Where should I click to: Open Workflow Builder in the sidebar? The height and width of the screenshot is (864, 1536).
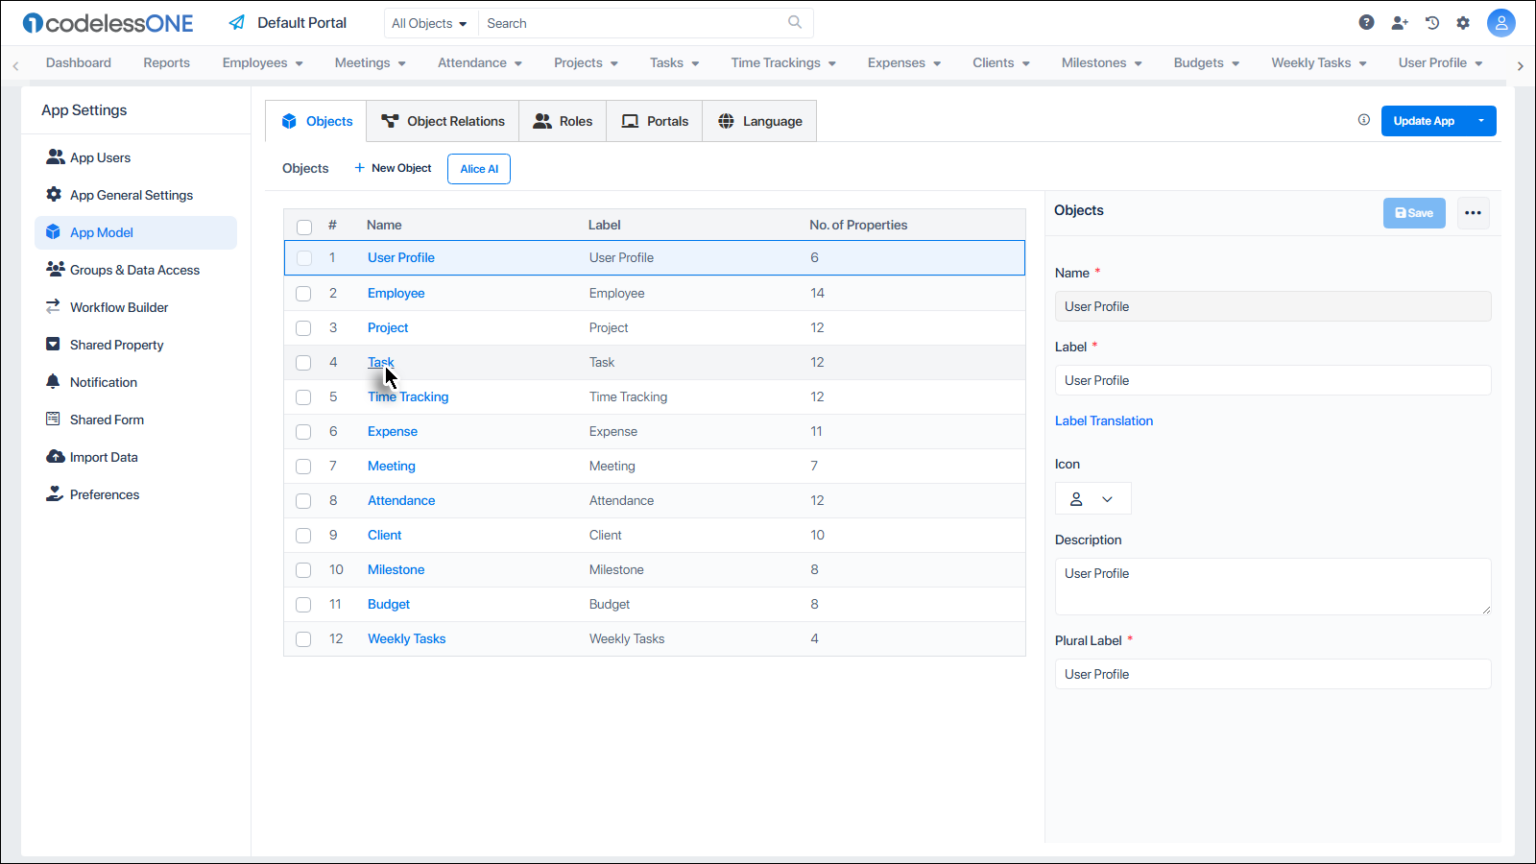click(x=118, y=307)
